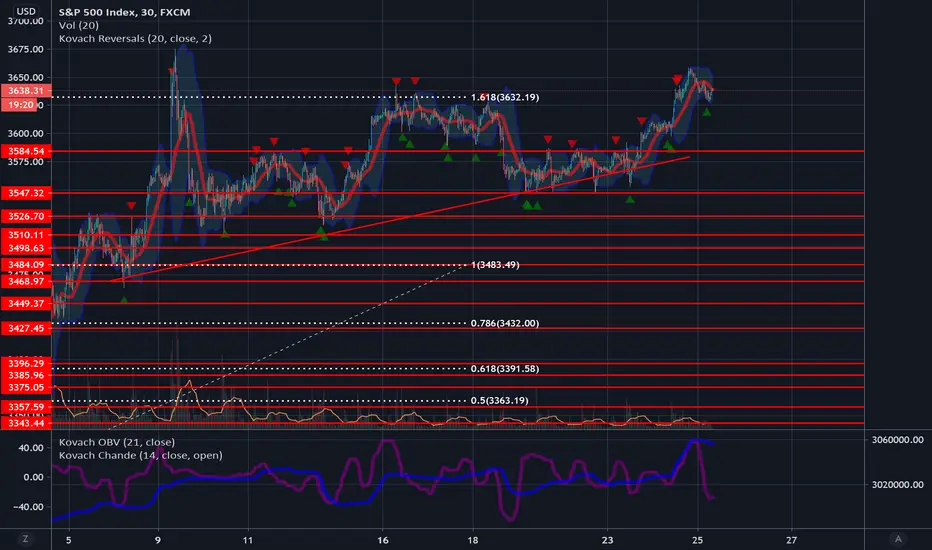Click the 0.786(3432.00) Fibonacci label

505,323
